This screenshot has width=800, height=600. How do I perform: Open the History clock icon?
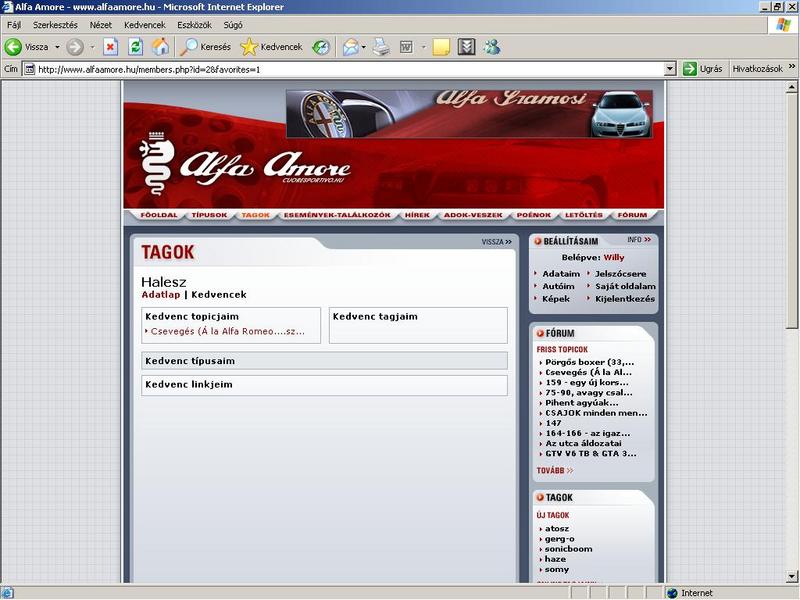[321, 47]
